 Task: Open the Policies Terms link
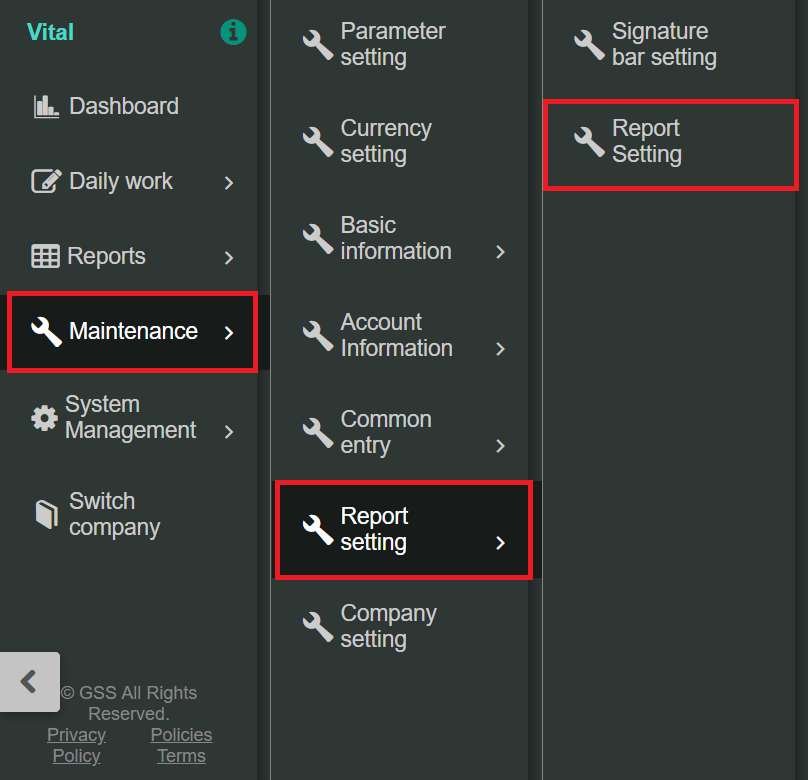tap(181, 745)
